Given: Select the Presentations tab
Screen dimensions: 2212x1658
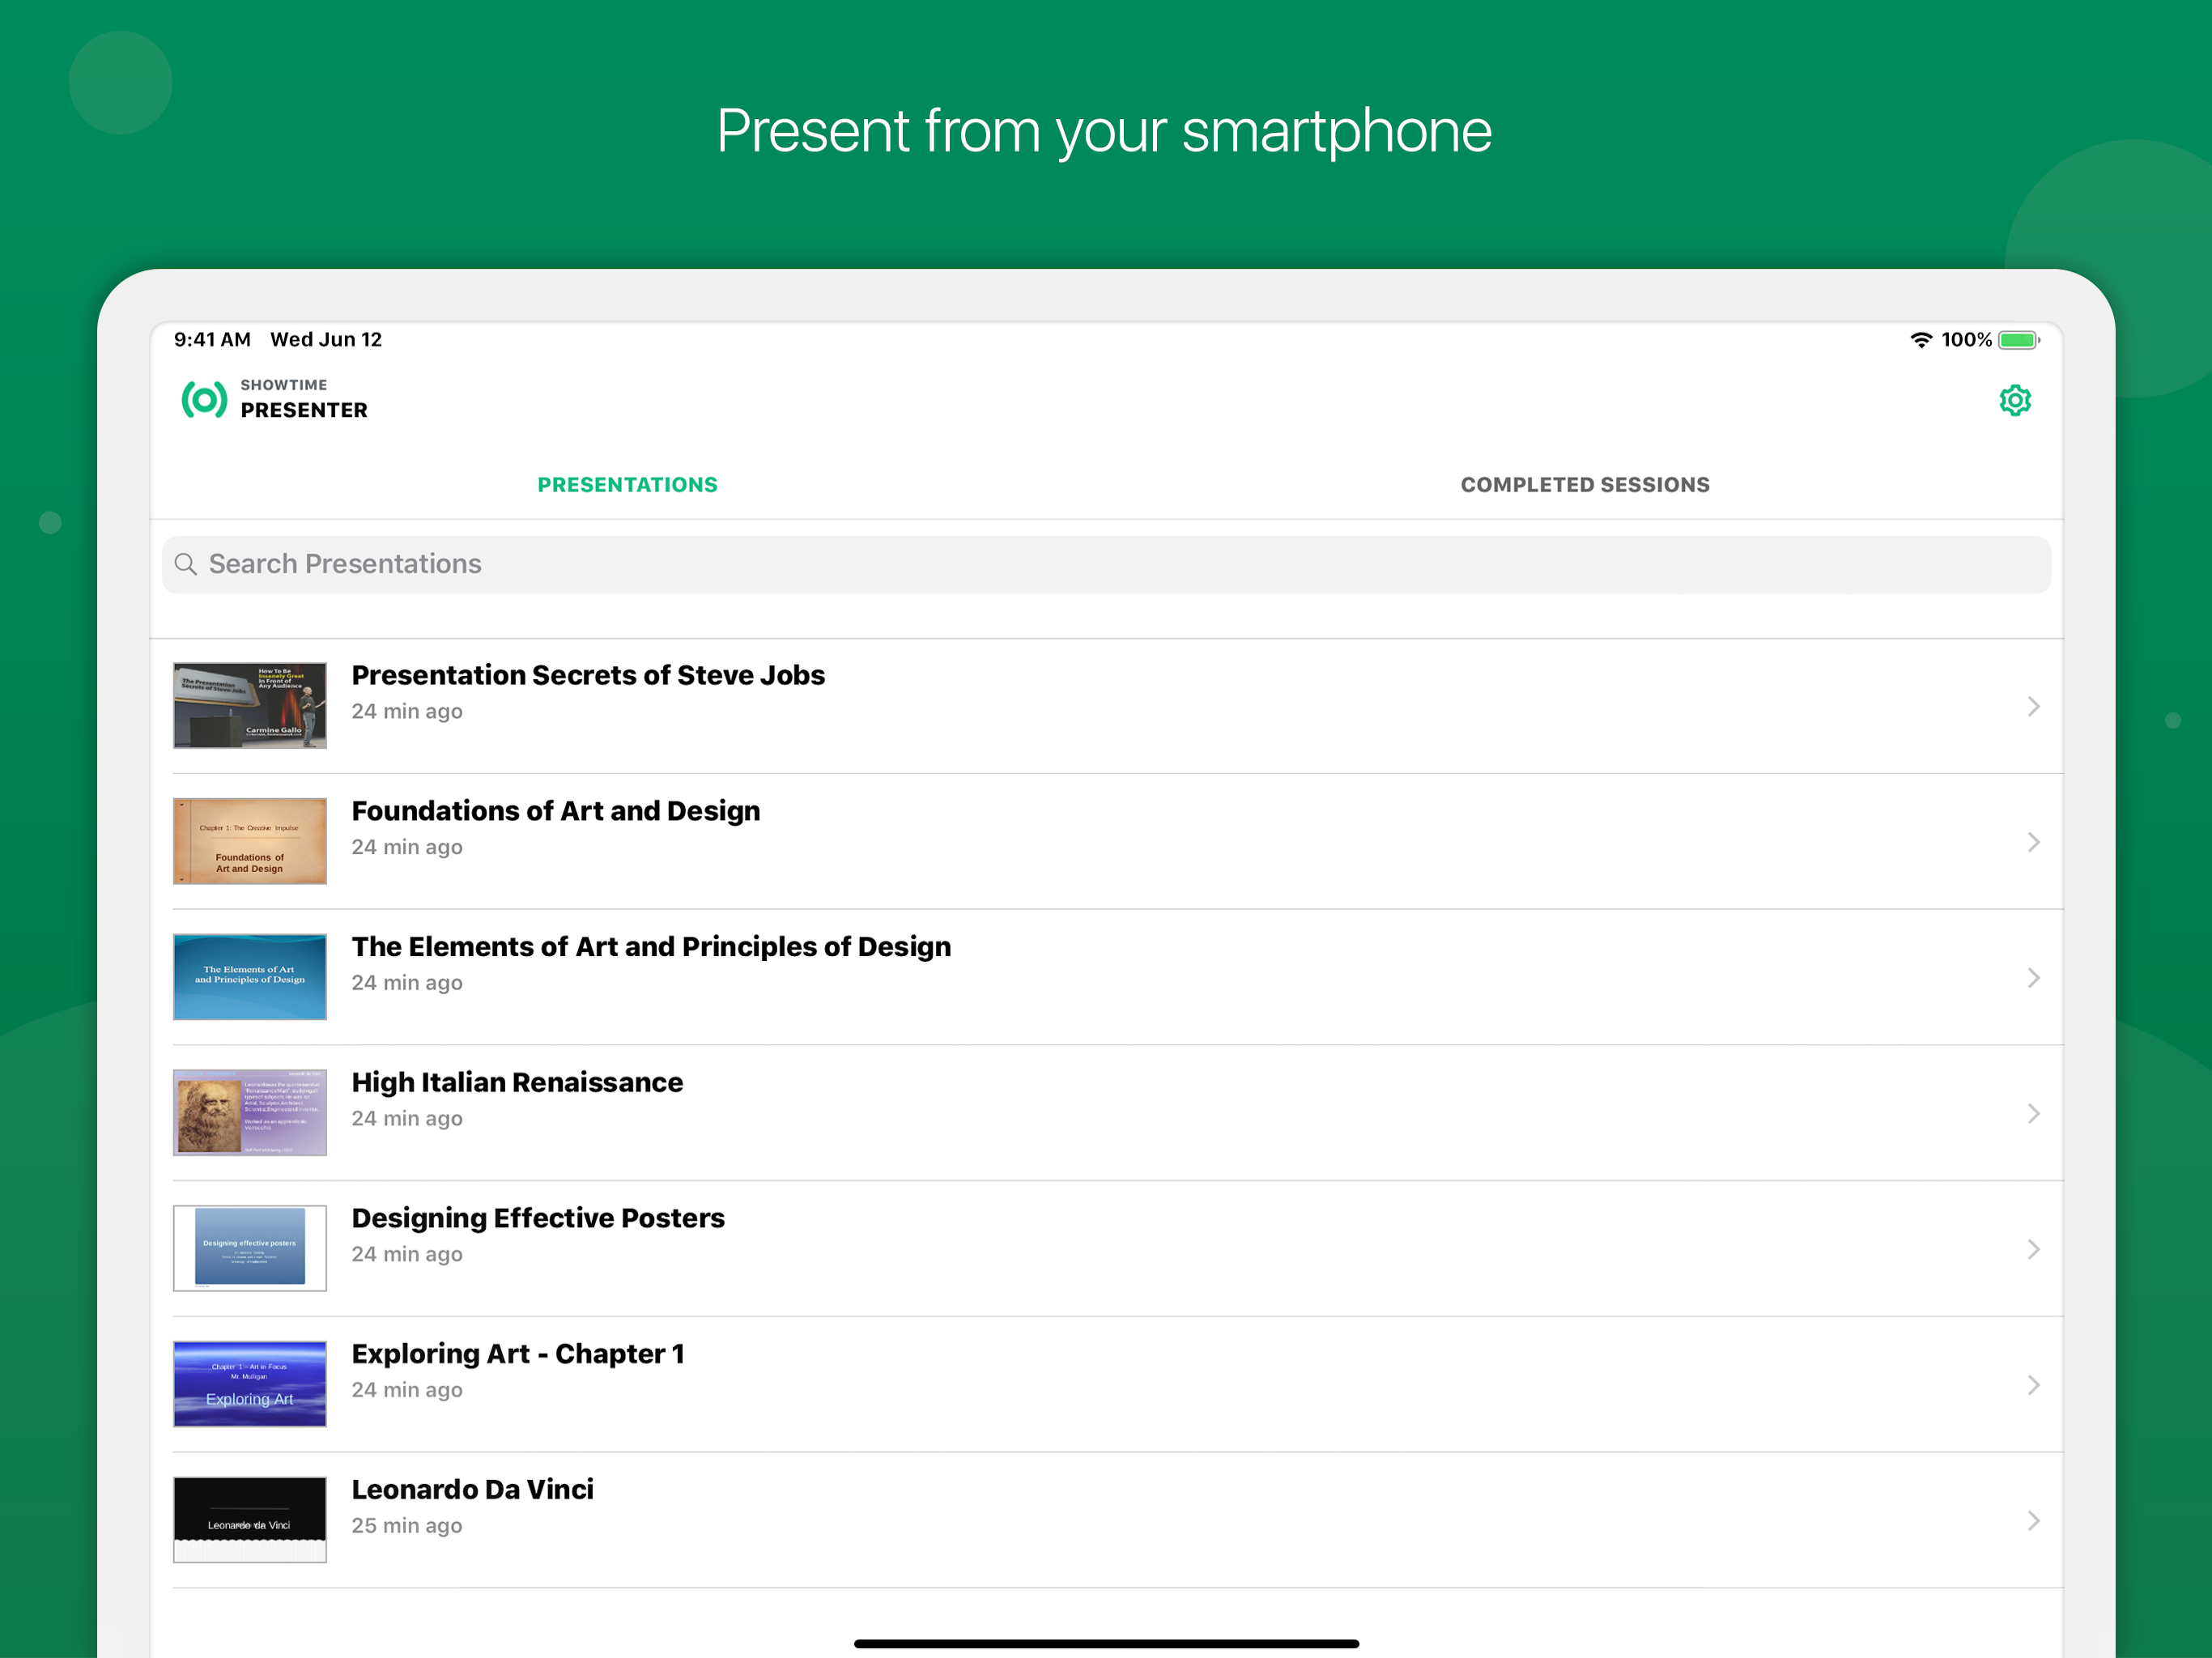Looking at the screenshot, I should (x=627, y=485).
